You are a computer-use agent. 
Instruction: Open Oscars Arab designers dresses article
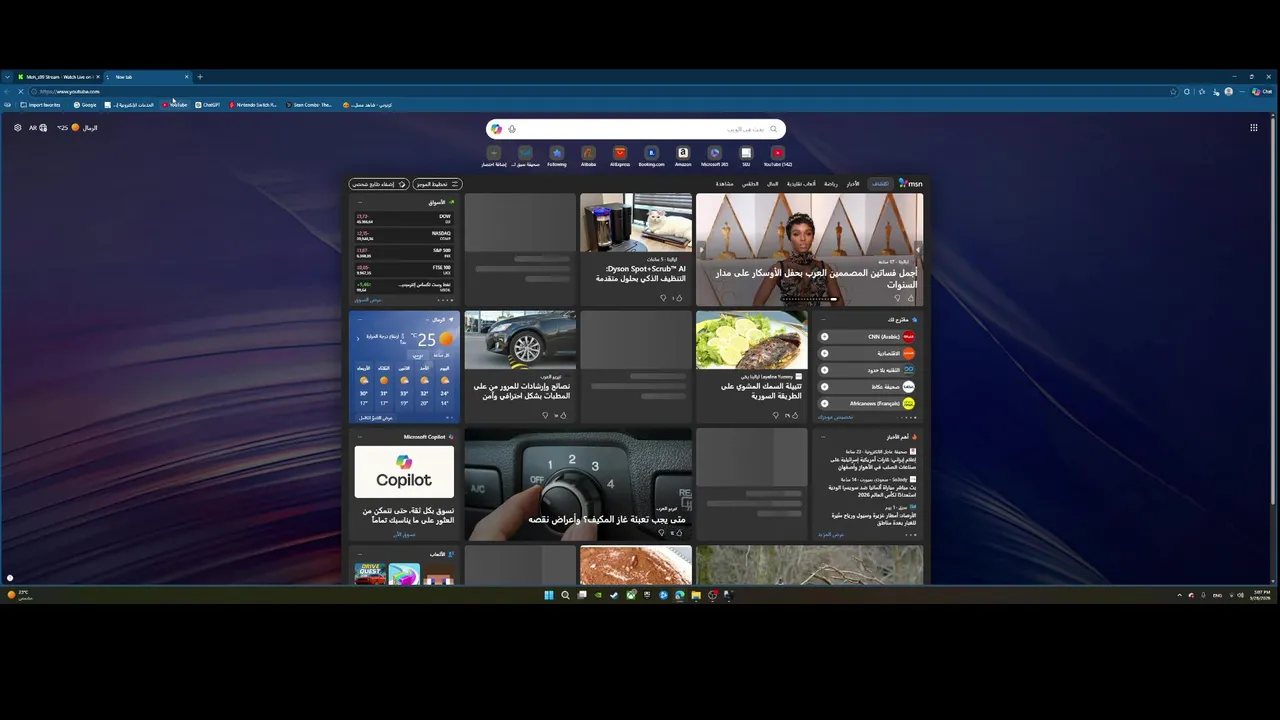click(x=809, y=249)
